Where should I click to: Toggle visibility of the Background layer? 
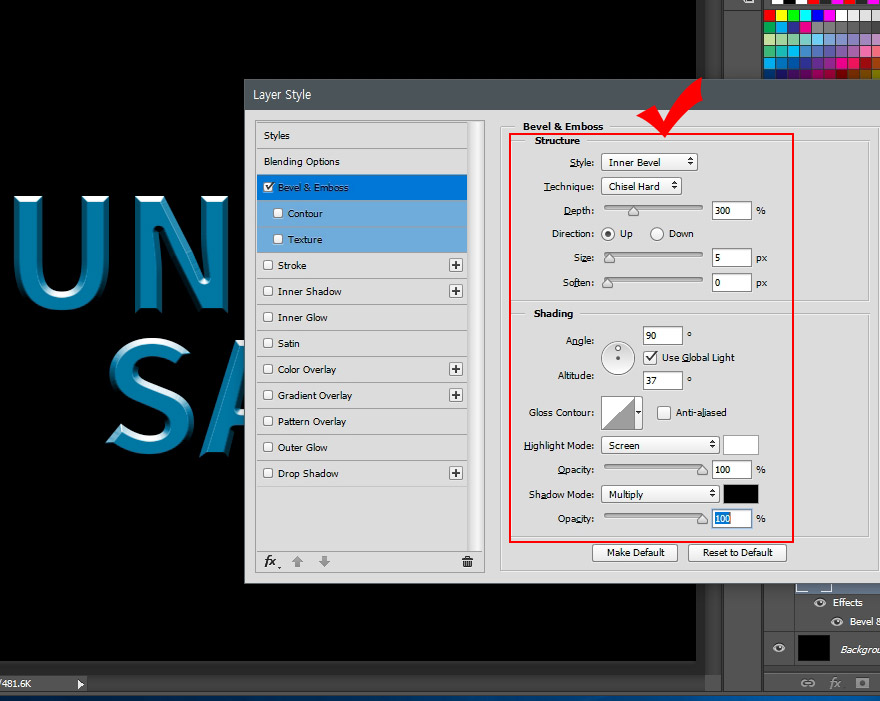point(779,648)
